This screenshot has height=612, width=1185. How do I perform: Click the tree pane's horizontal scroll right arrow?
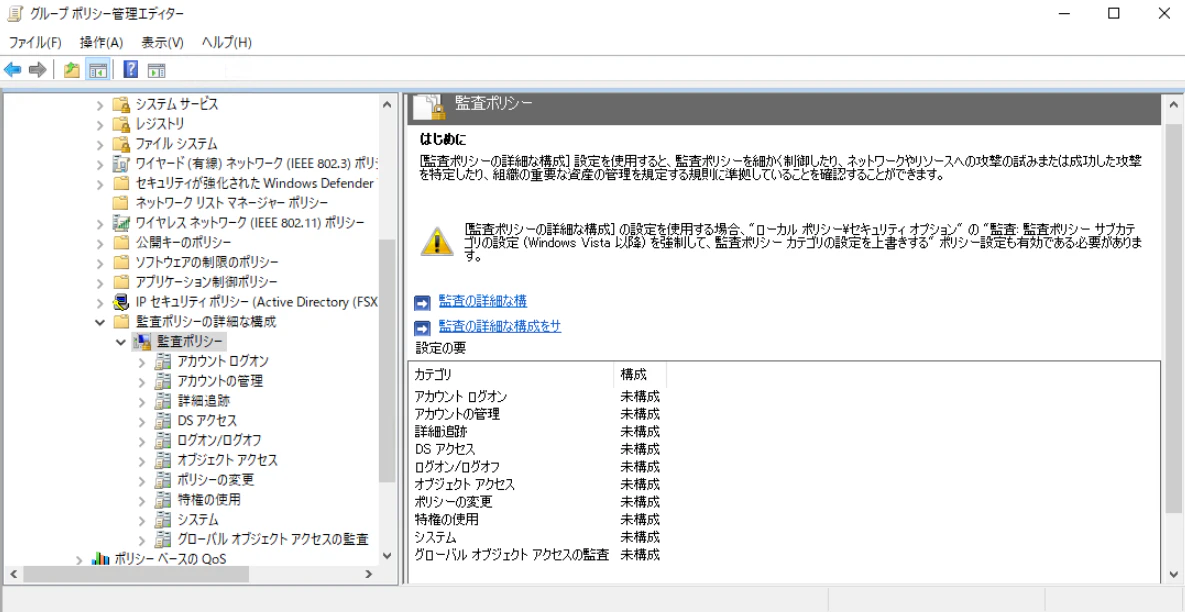pyautogui.click(x=369, y=574)
